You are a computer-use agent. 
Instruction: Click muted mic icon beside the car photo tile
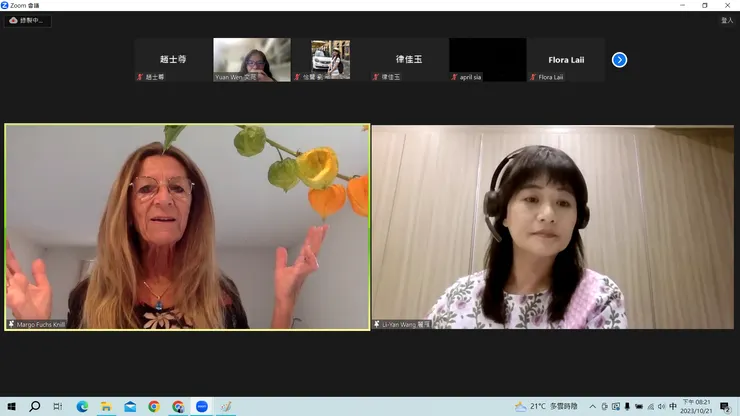[x=297, y=77]
